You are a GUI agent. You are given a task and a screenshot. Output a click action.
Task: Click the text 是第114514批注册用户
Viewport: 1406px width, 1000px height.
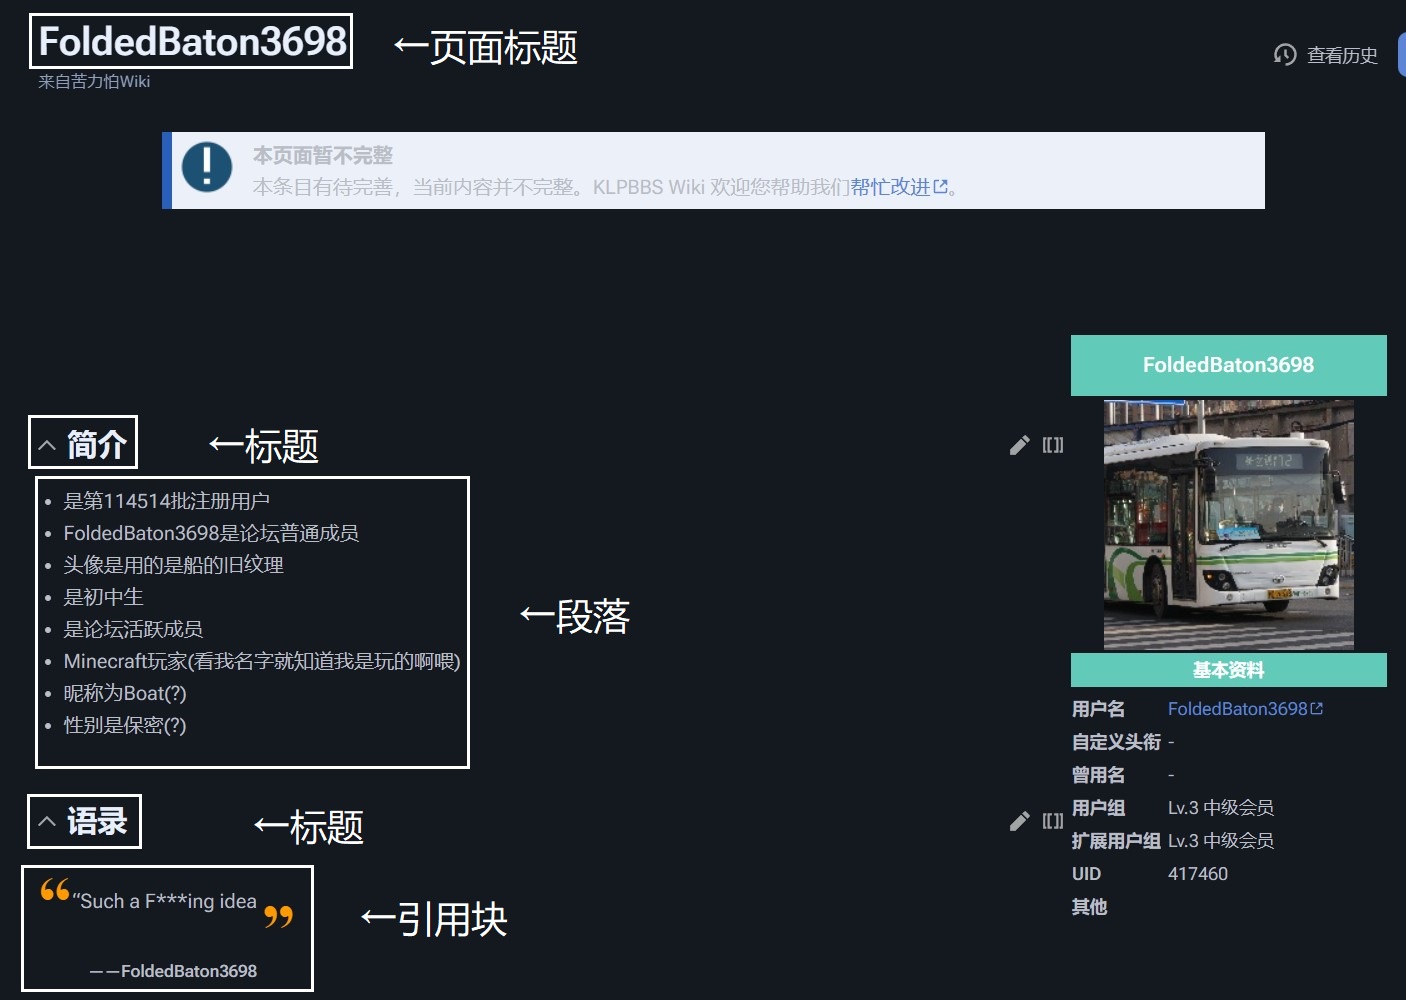[167, 501]
